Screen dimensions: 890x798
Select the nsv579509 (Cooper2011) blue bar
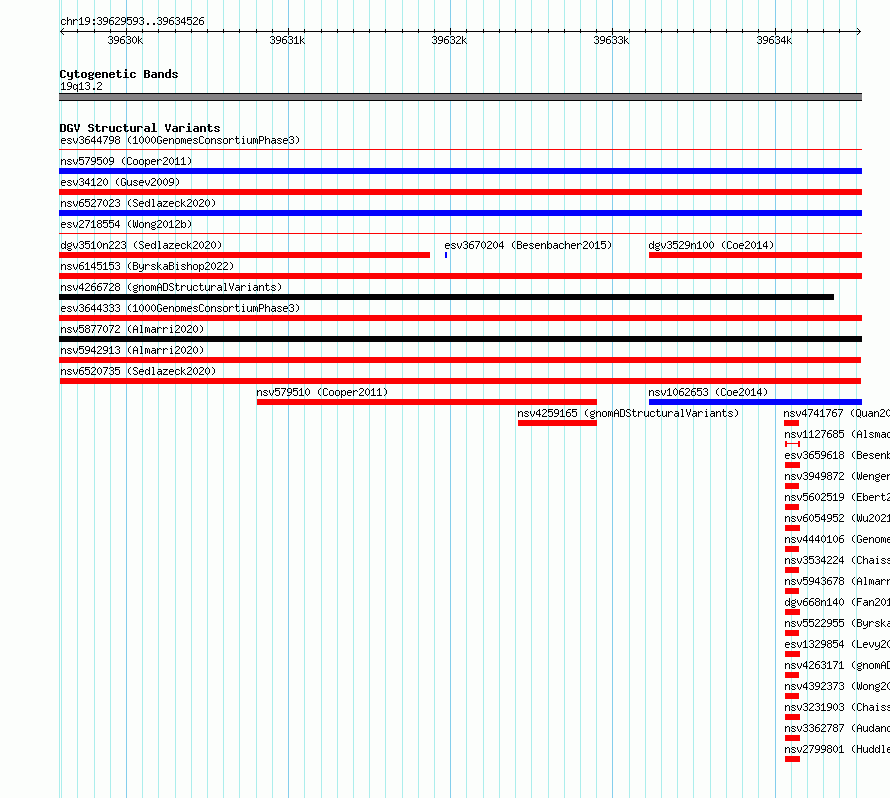pos(460,171)
